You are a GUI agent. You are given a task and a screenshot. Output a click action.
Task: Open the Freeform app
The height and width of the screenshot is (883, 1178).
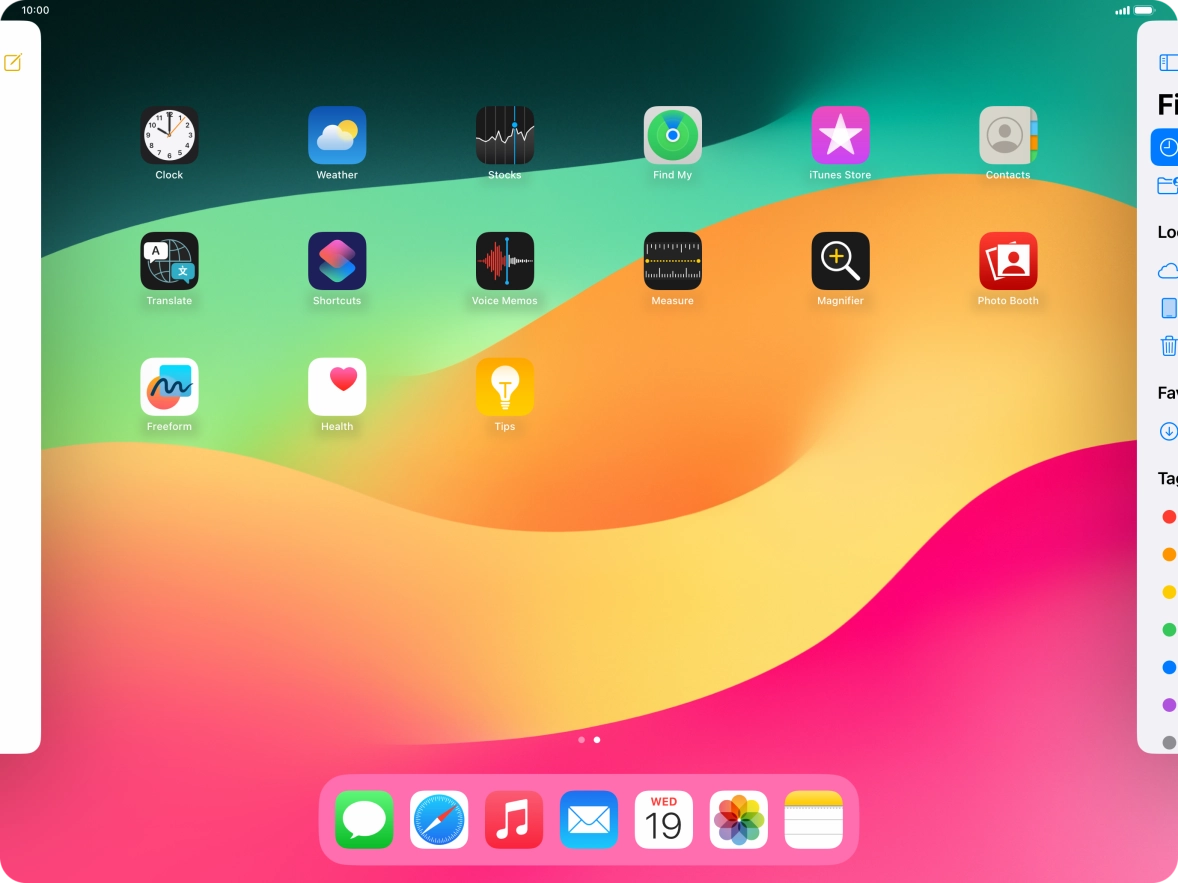(x=169, y=387)
